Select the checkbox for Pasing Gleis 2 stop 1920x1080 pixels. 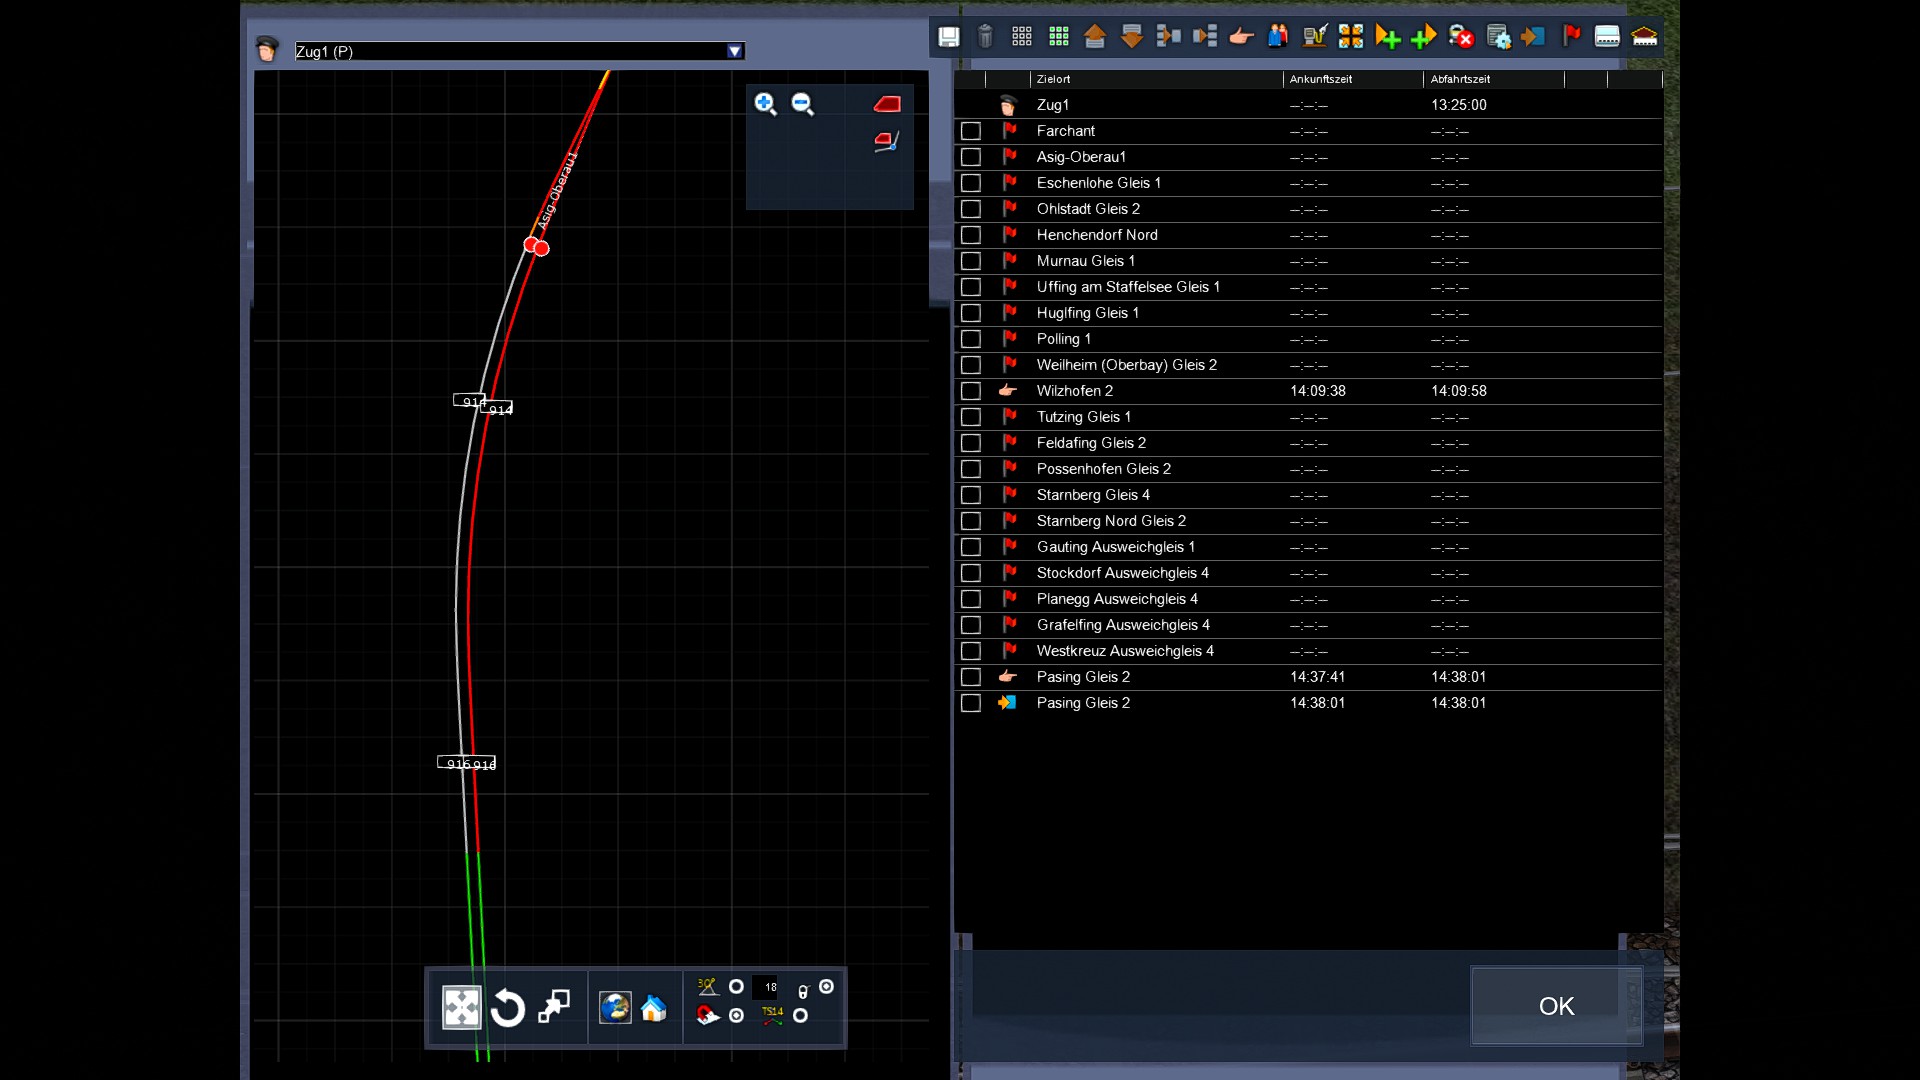tap(970, 677)
